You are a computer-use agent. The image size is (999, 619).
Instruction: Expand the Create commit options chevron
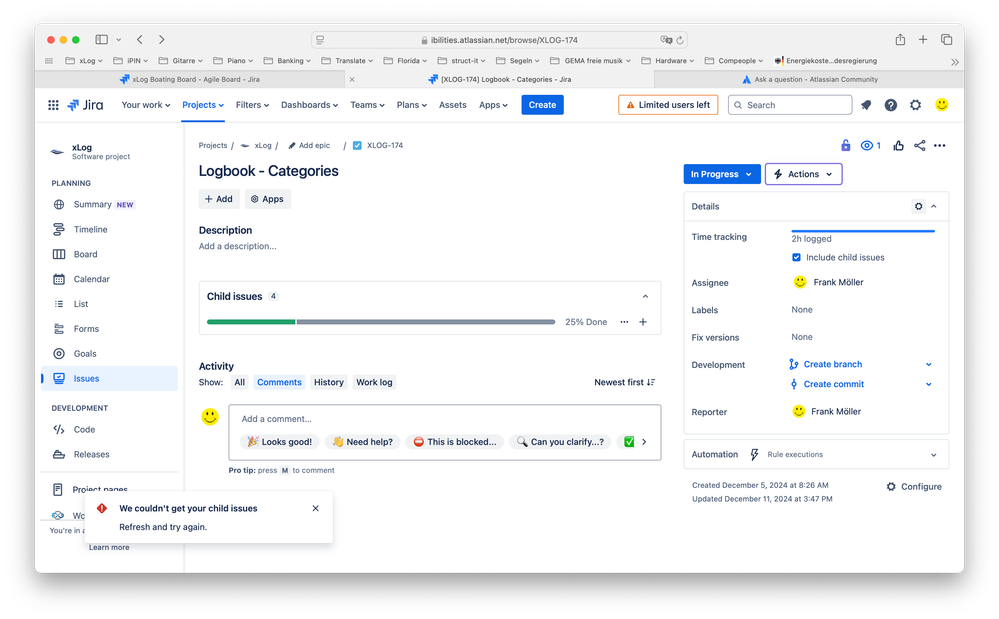click(x=929, y=384)
